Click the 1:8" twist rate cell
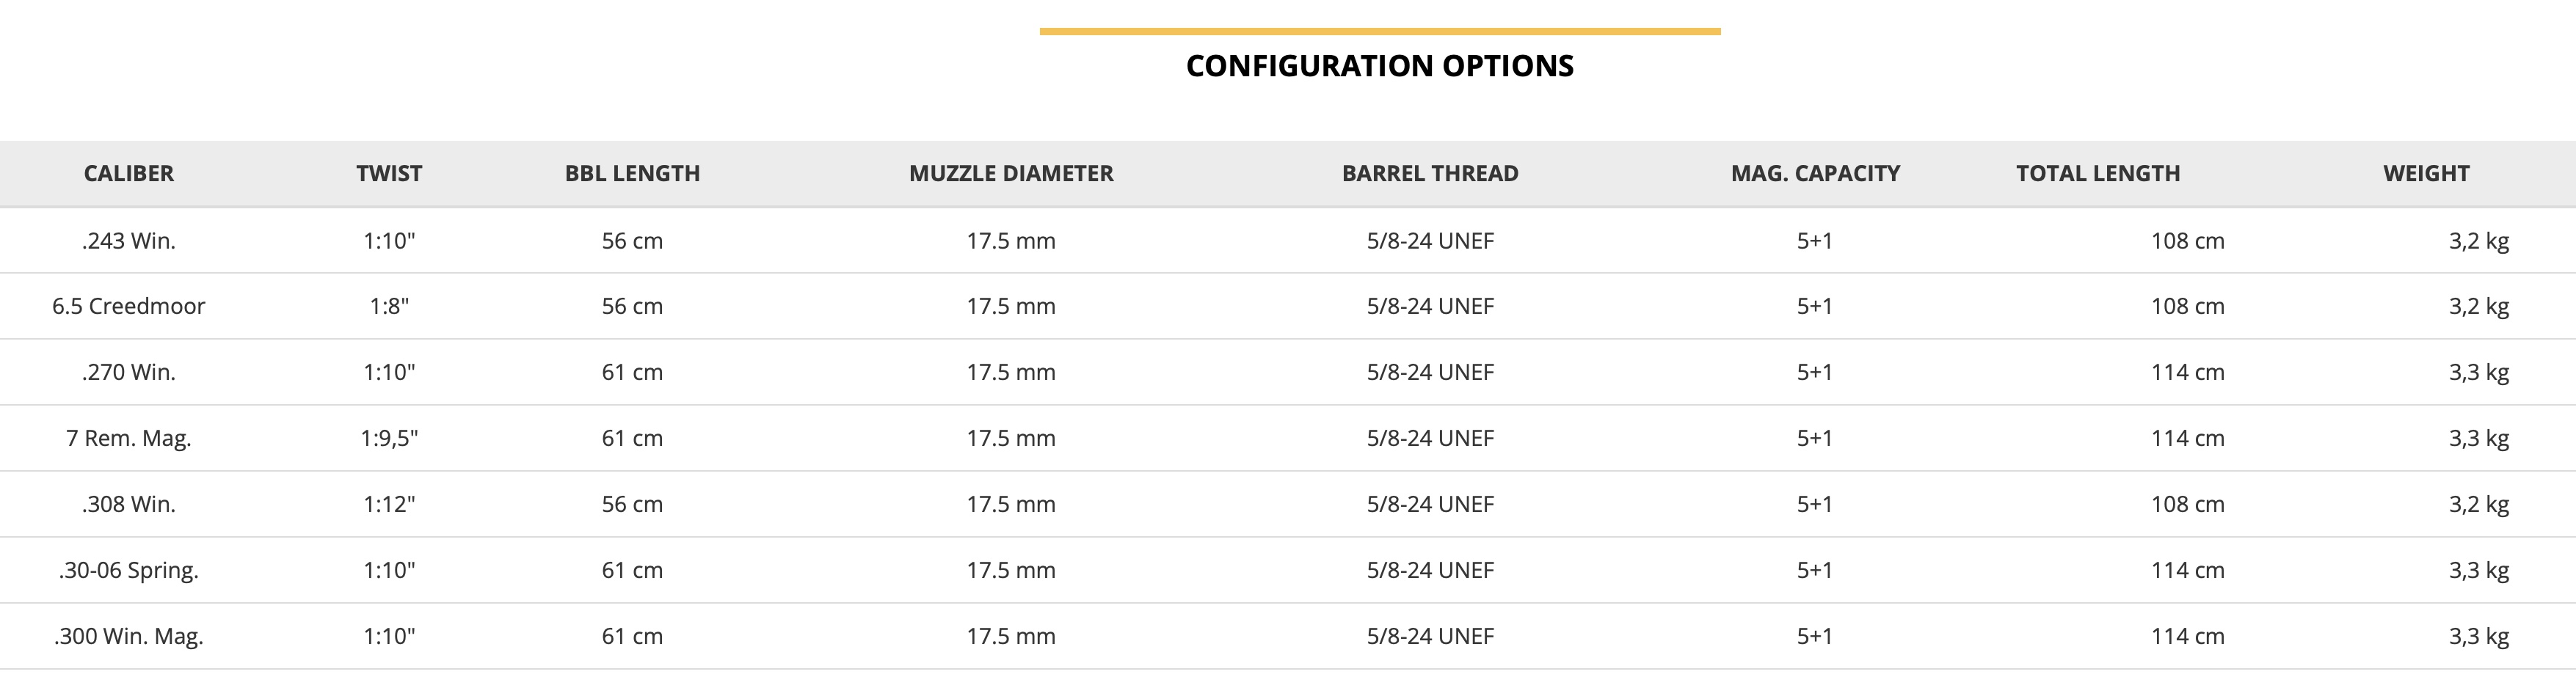Screen dimensions: 2576x688 [389, 307]
